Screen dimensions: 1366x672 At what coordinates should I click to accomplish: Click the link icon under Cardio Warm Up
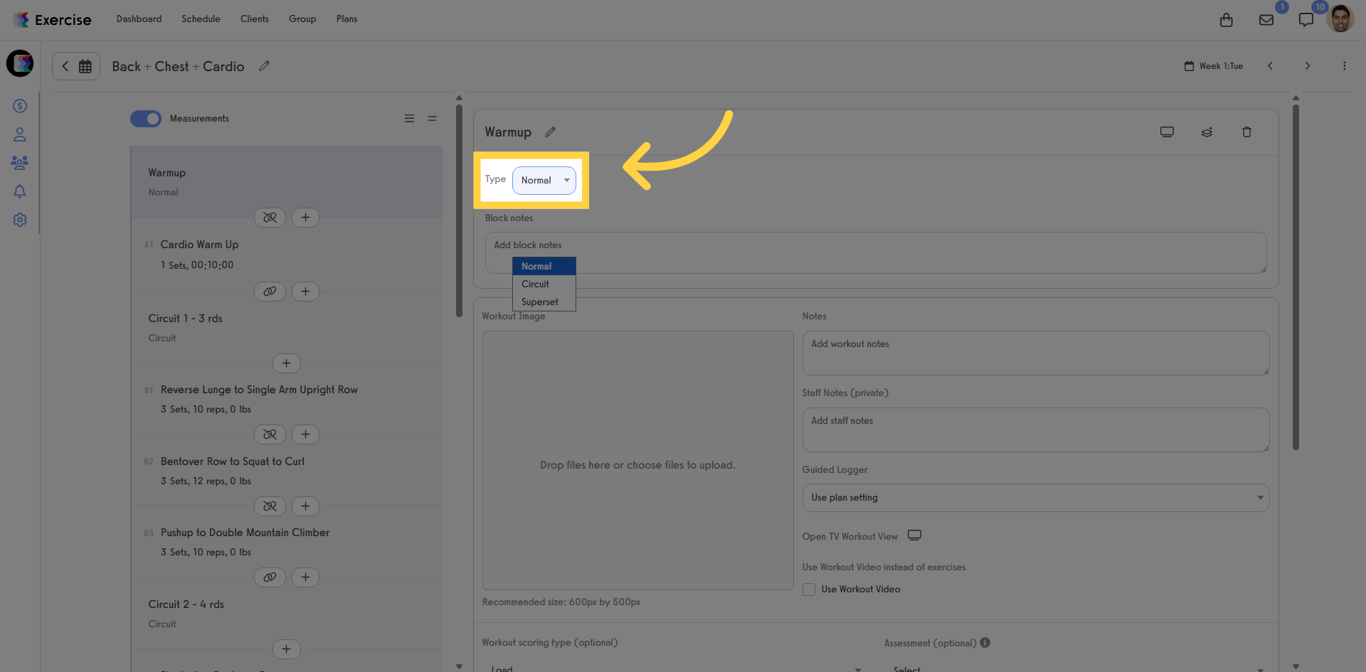coord(270,291)
